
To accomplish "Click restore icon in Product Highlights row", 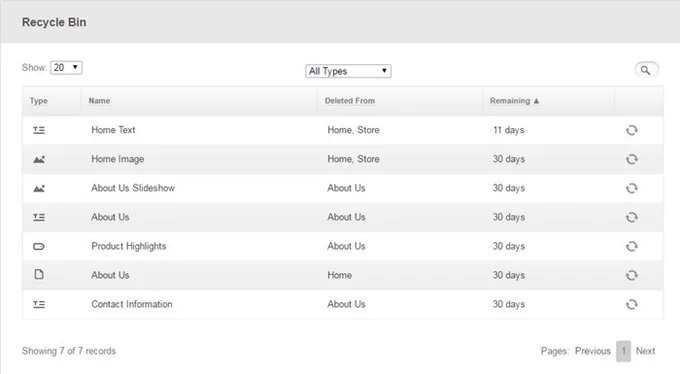I will click(631, 246).
